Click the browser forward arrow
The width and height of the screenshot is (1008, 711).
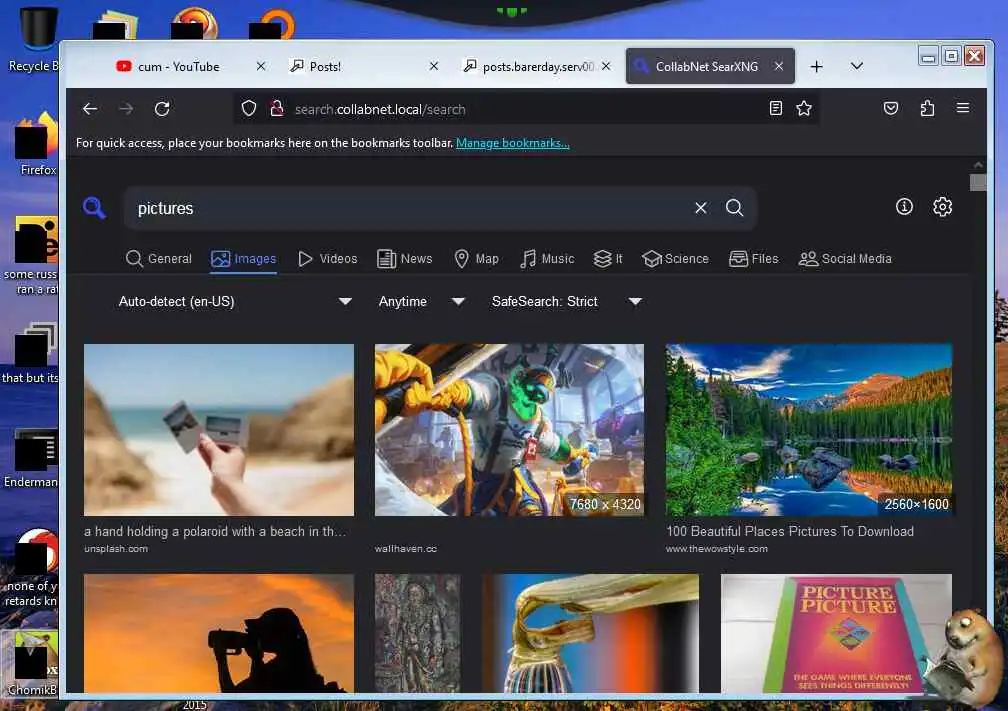(x=126, y=109)
